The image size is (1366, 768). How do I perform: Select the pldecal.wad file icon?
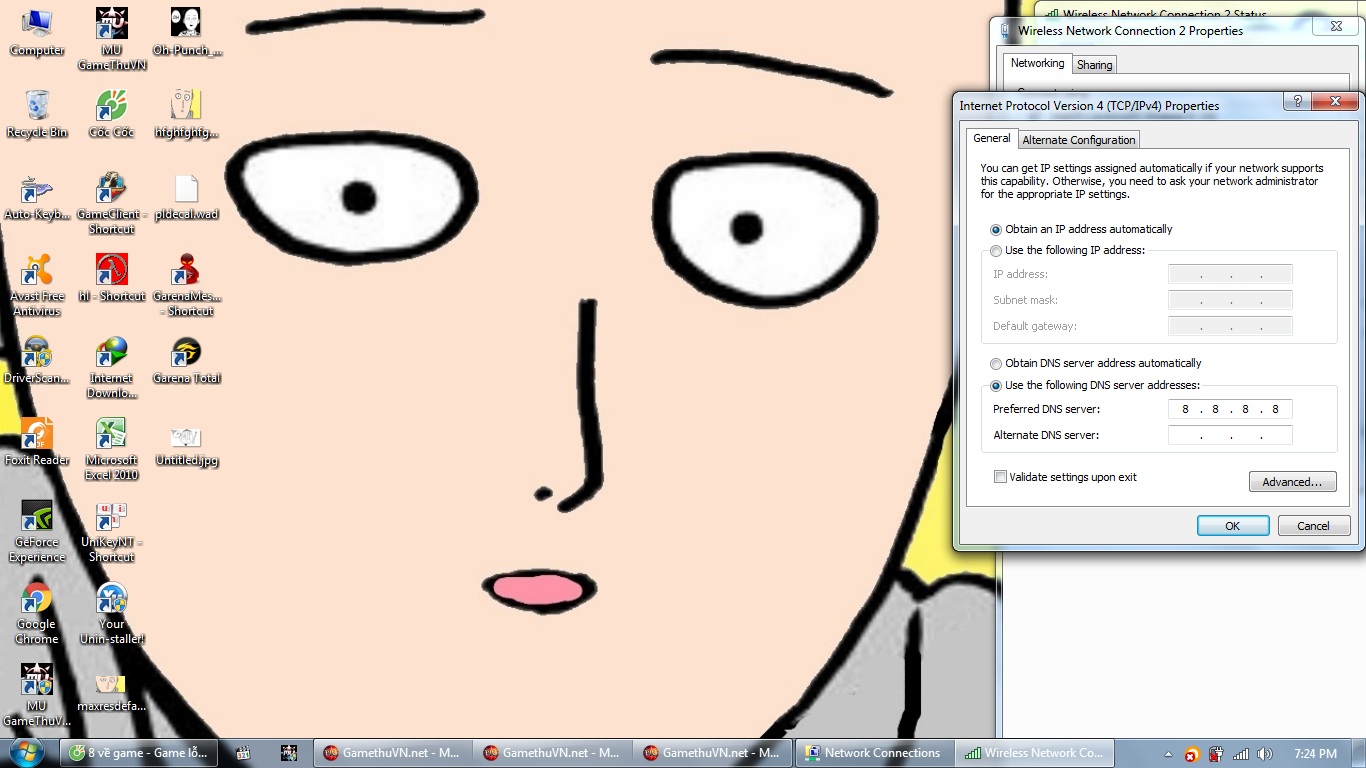[x=186, y=196]
